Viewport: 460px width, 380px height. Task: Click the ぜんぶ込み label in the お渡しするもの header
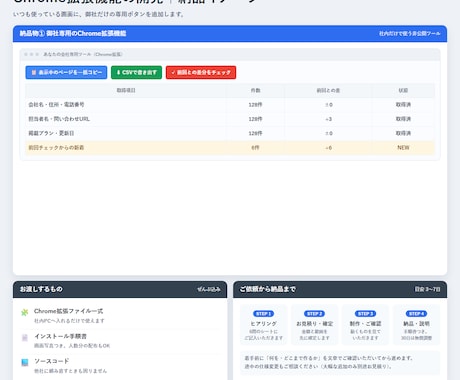coord(209,289)
